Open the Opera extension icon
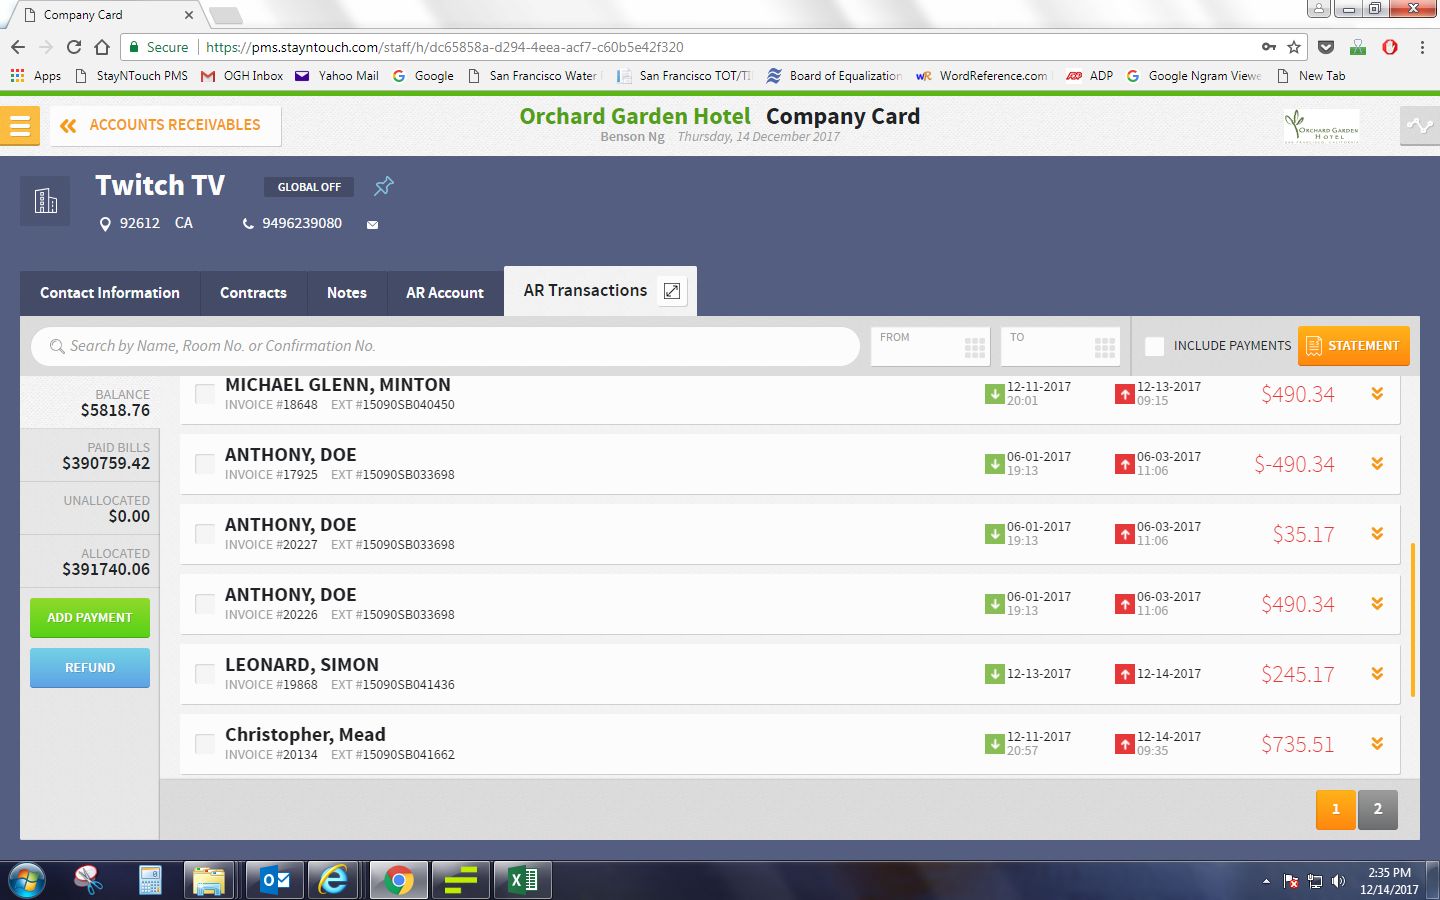1440x900 pixels. coord(1390,47)
